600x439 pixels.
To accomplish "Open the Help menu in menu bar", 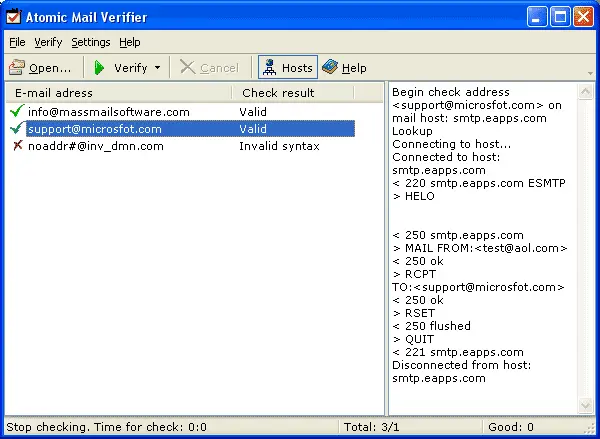I will point(130,42).
